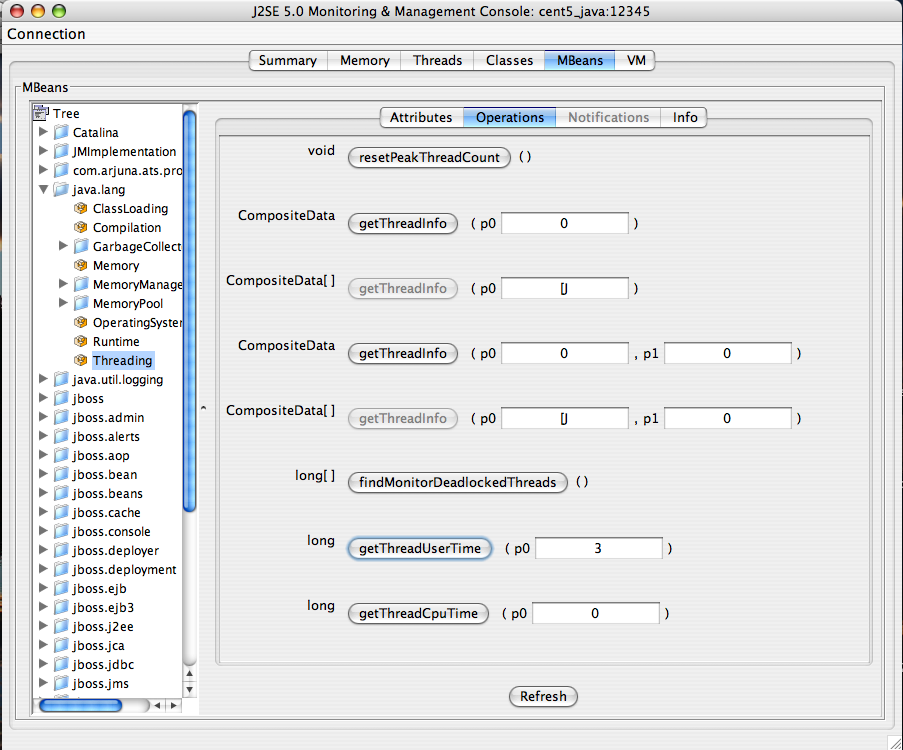Open the Connection menu
Image resolution: width=903 pixels, height=750 pixels.
[x=46, y=34]
